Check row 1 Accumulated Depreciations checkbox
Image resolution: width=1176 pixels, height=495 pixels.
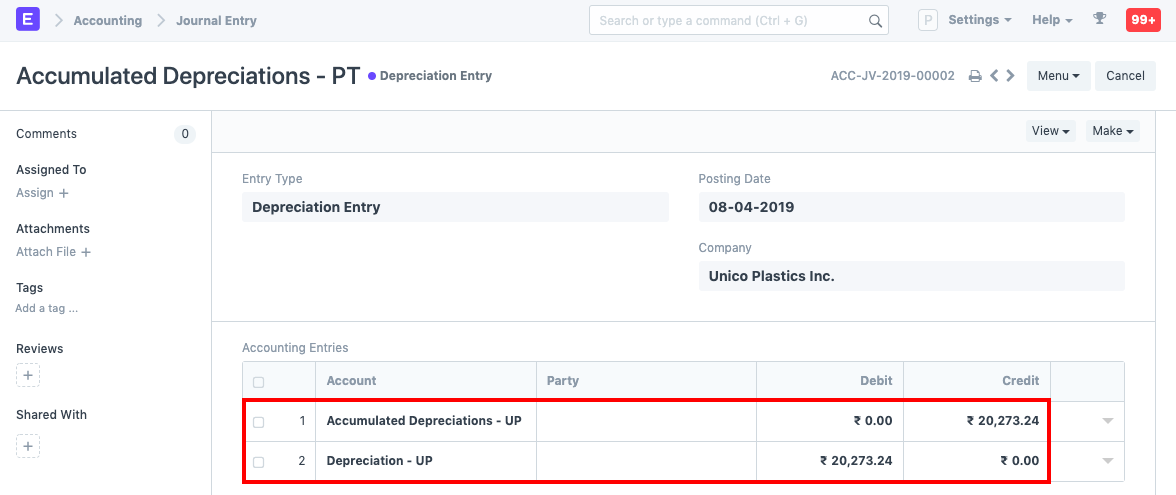click(259, 422)
